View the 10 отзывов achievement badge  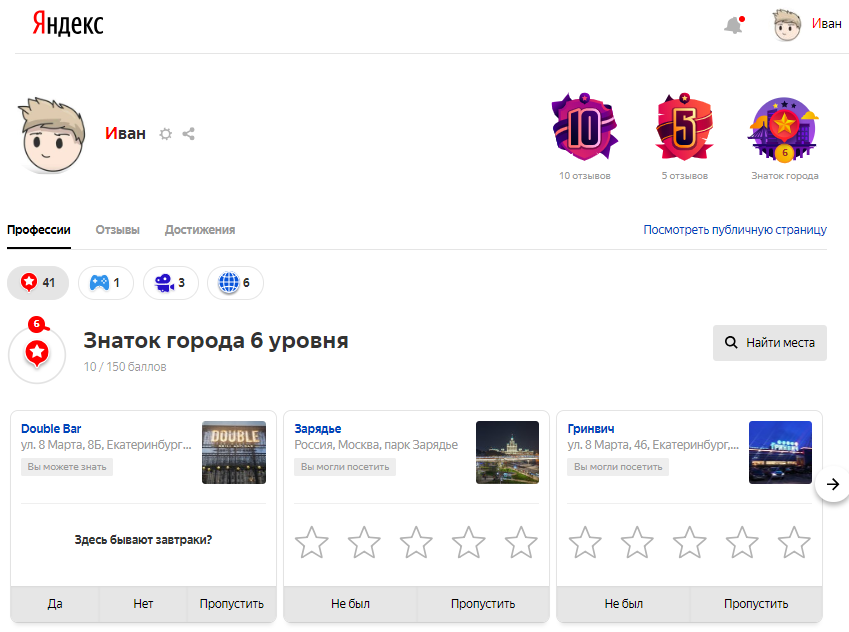pyautogui.click(x=584, y=127)
